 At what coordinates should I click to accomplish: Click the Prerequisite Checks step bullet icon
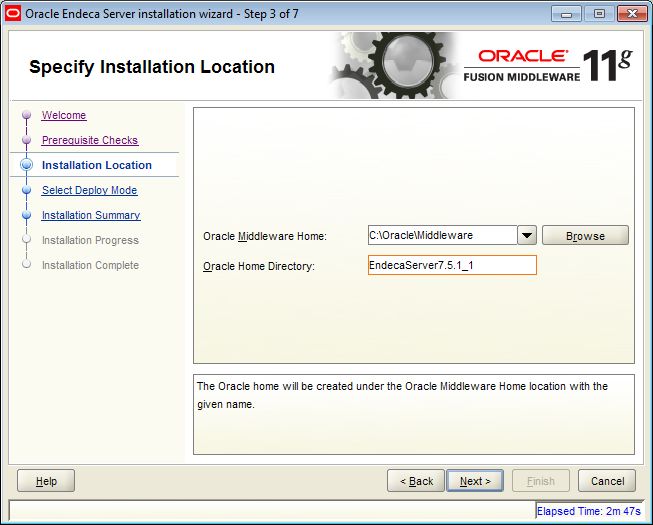tap(27, 140)
